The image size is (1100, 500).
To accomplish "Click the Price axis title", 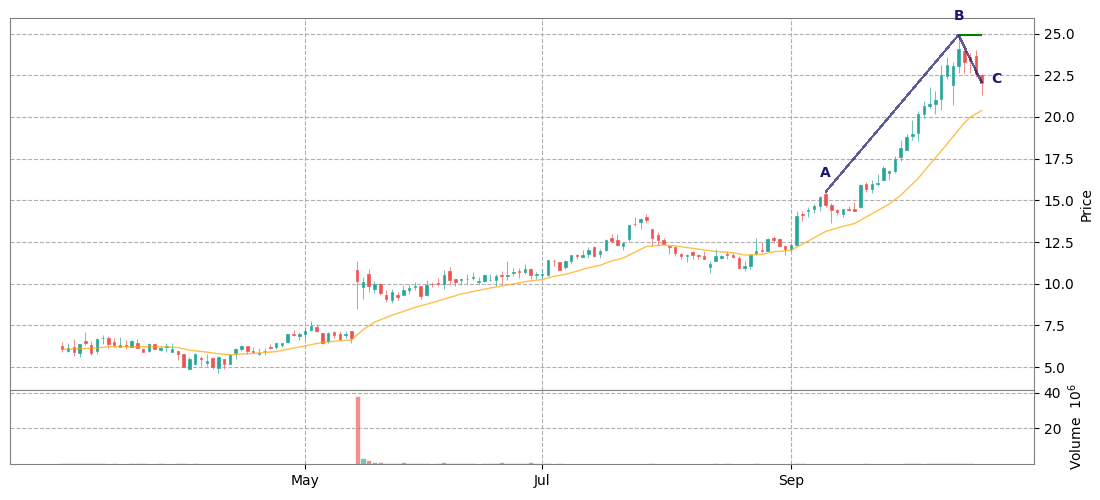I will point(1086,205).
